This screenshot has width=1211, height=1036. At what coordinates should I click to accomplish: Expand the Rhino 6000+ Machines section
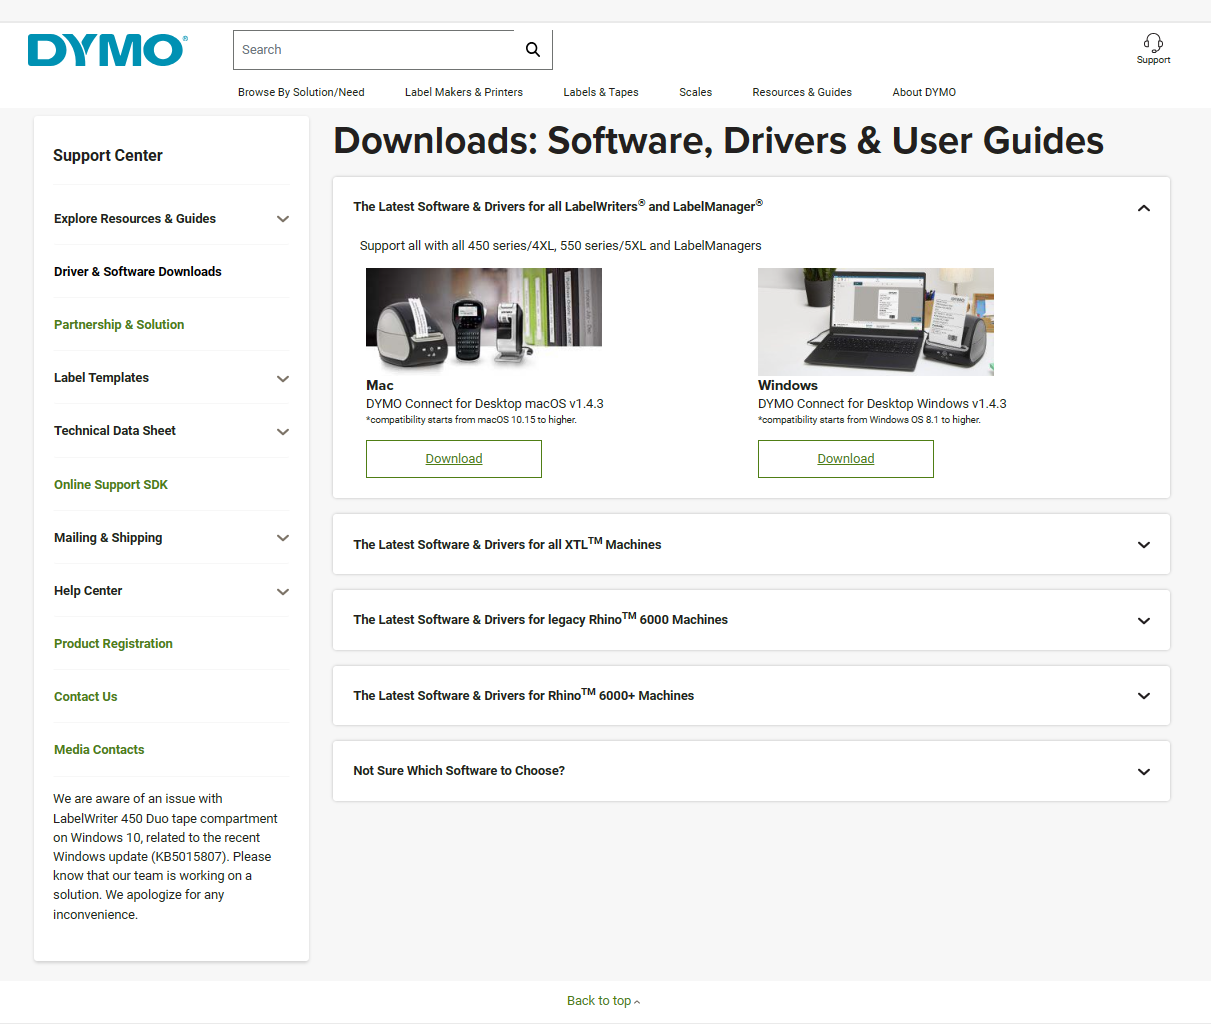[1143, 696]
